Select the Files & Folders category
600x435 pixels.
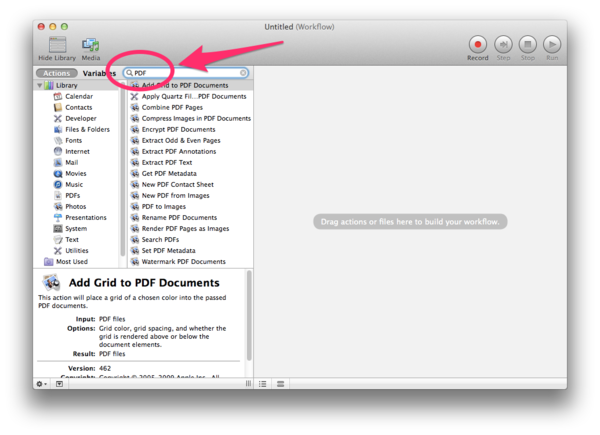tap(87, 129)
